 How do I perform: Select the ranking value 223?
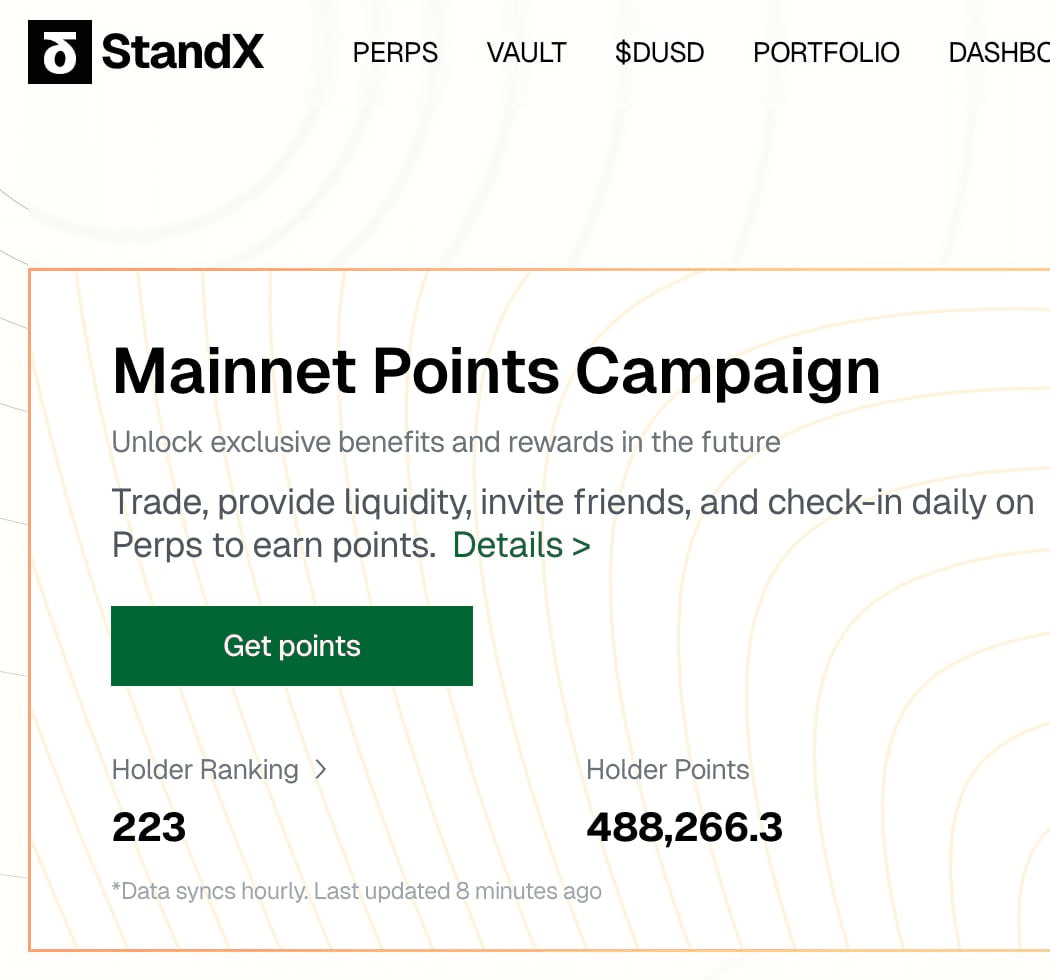point(149,827)
